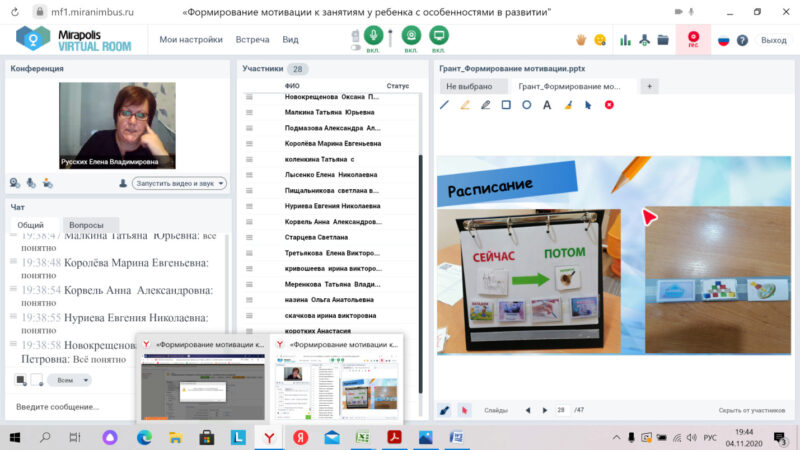Click the slide number field
The width and height of the screenshot is (800, 450).
(562, 410)
